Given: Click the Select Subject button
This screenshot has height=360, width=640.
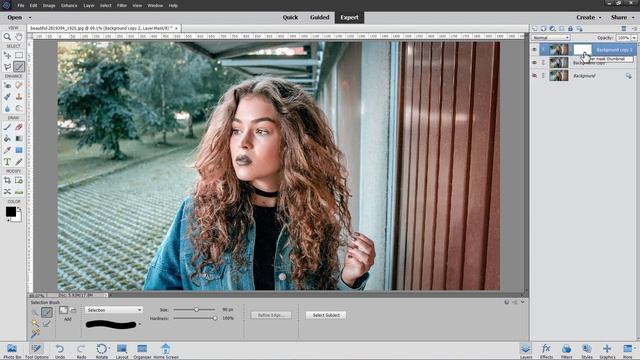Looking at the screenshot, I should pos(326,315).
